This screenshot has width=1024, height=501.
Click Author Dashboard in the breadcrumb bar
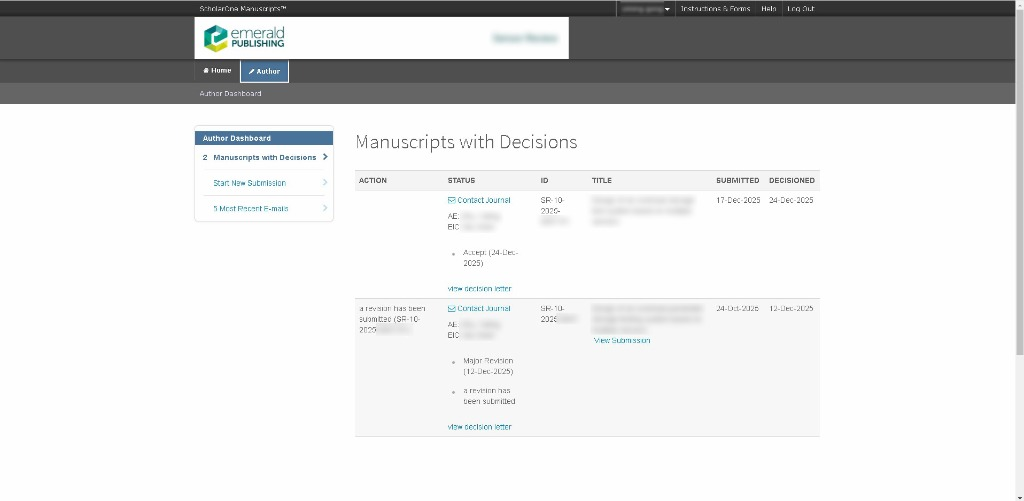(x=230, y=94)
